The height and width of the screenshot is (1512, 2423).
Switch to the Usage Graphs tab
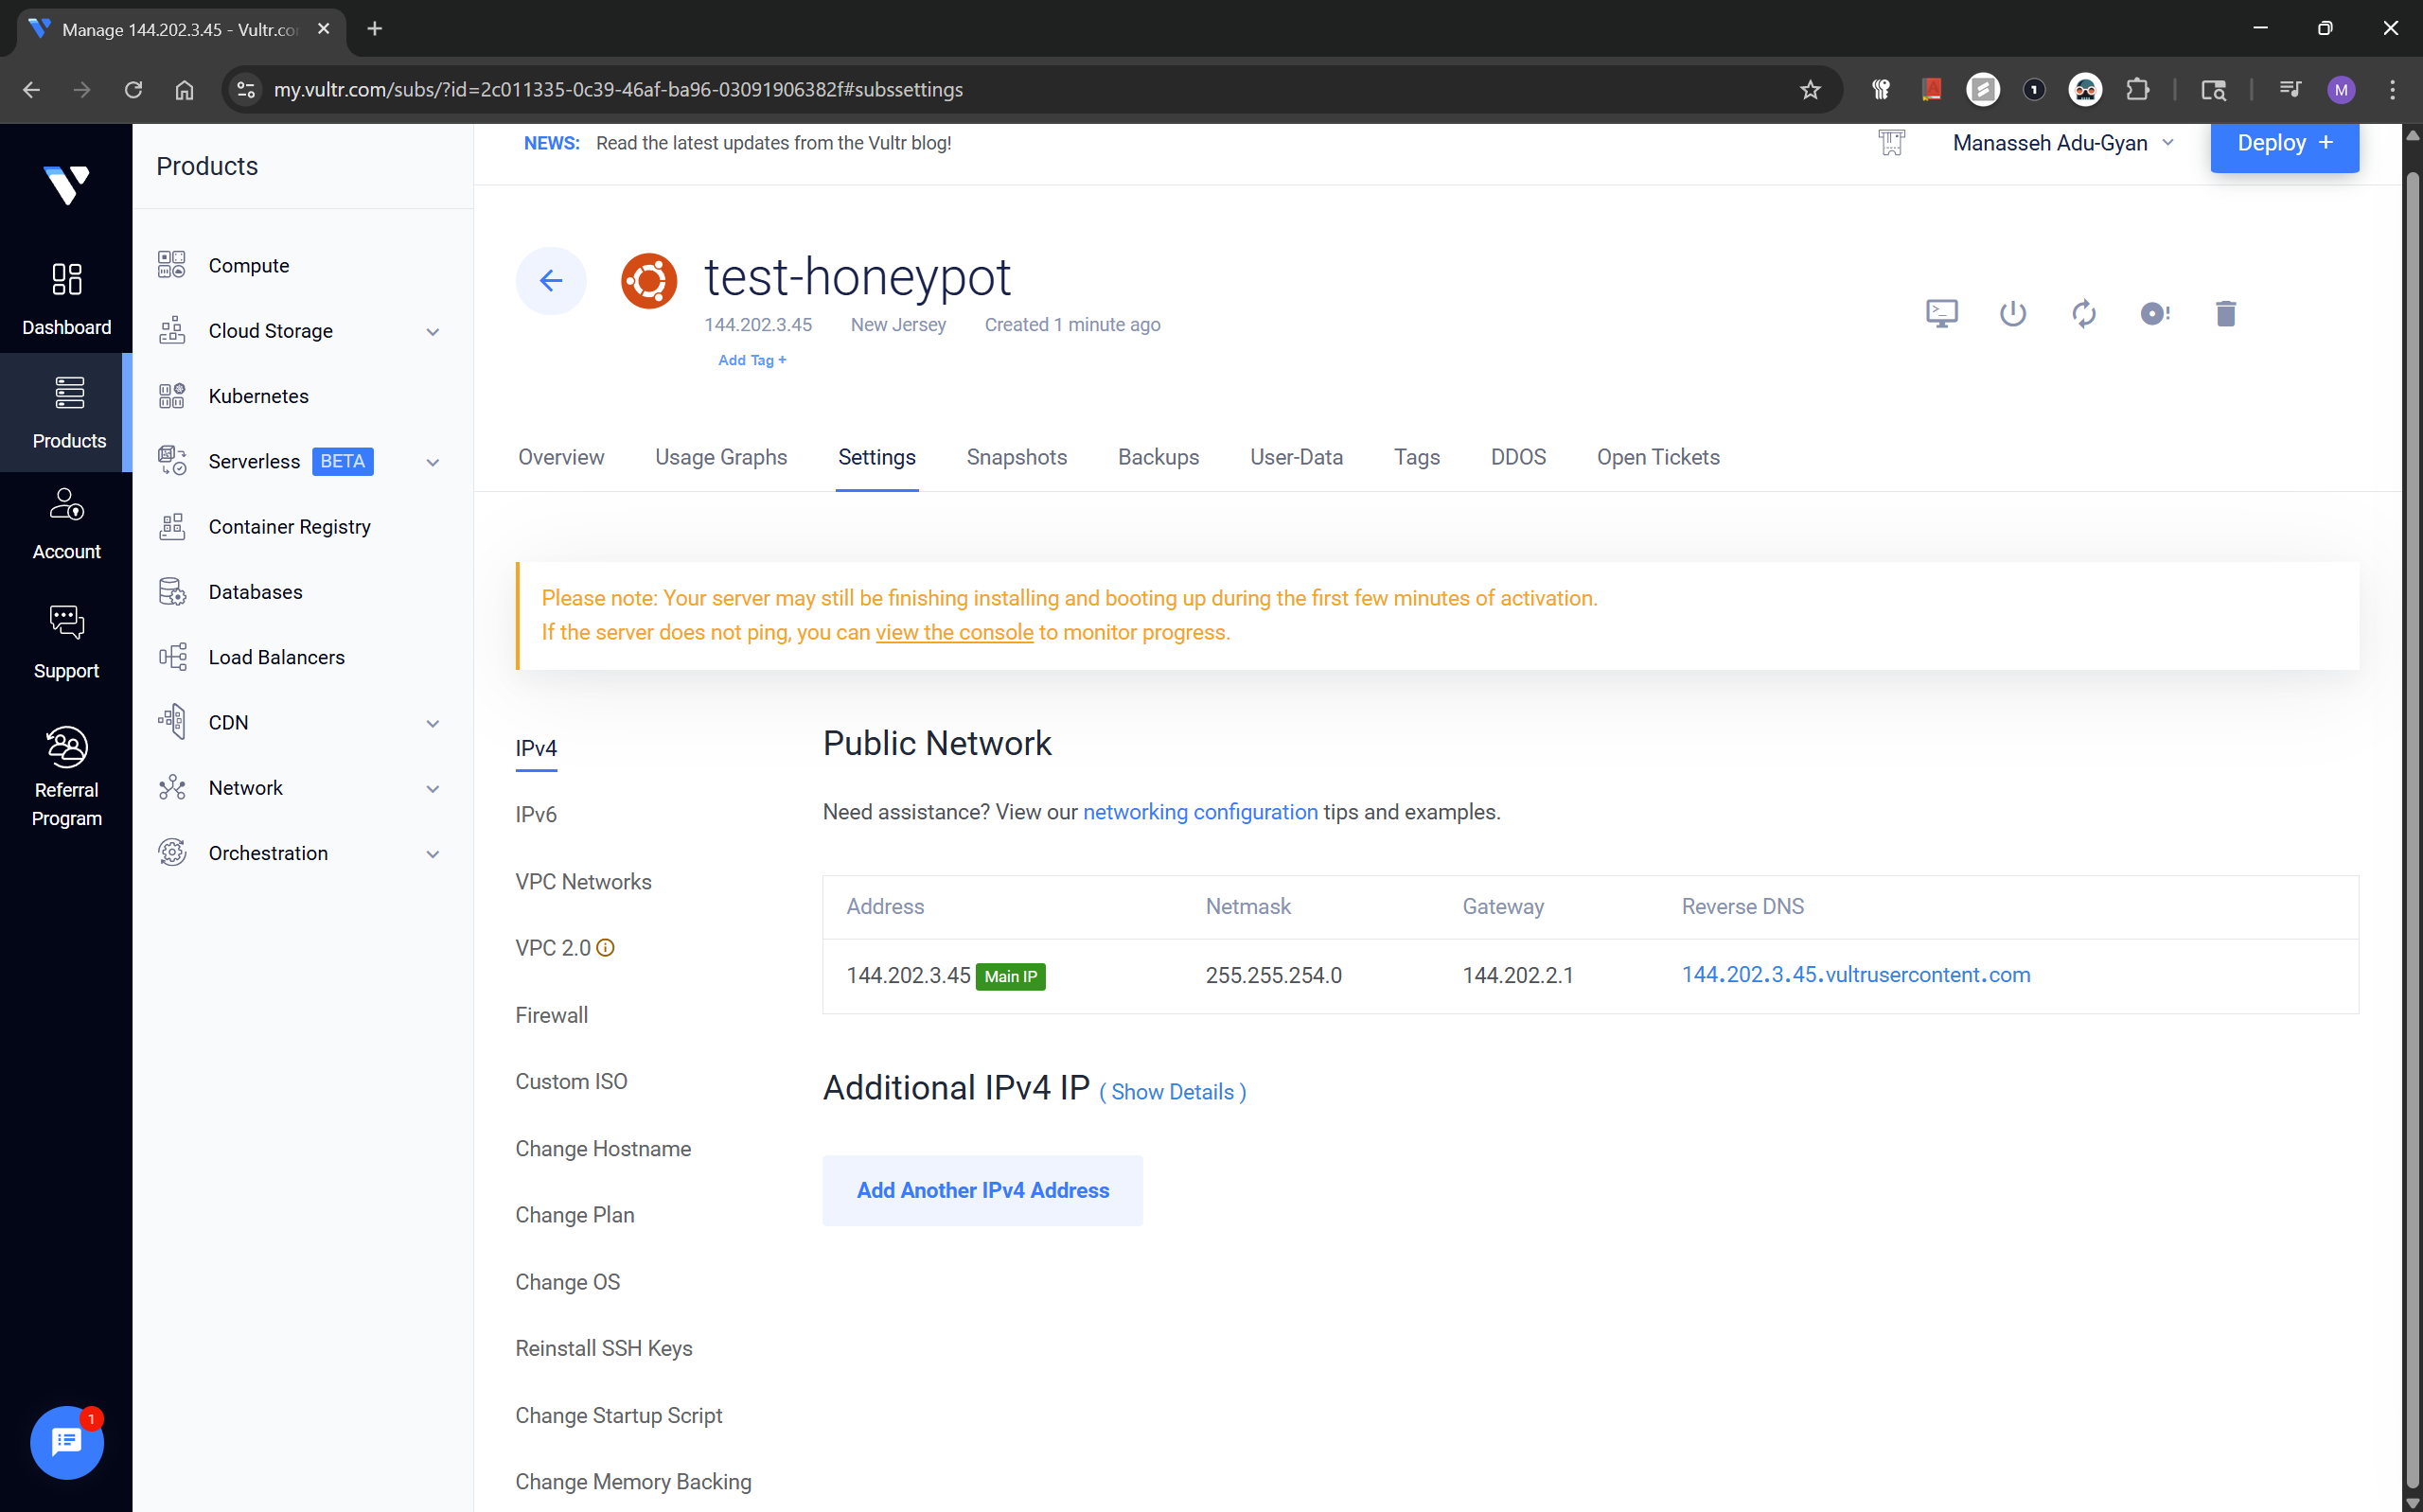[x=720, y=457]
